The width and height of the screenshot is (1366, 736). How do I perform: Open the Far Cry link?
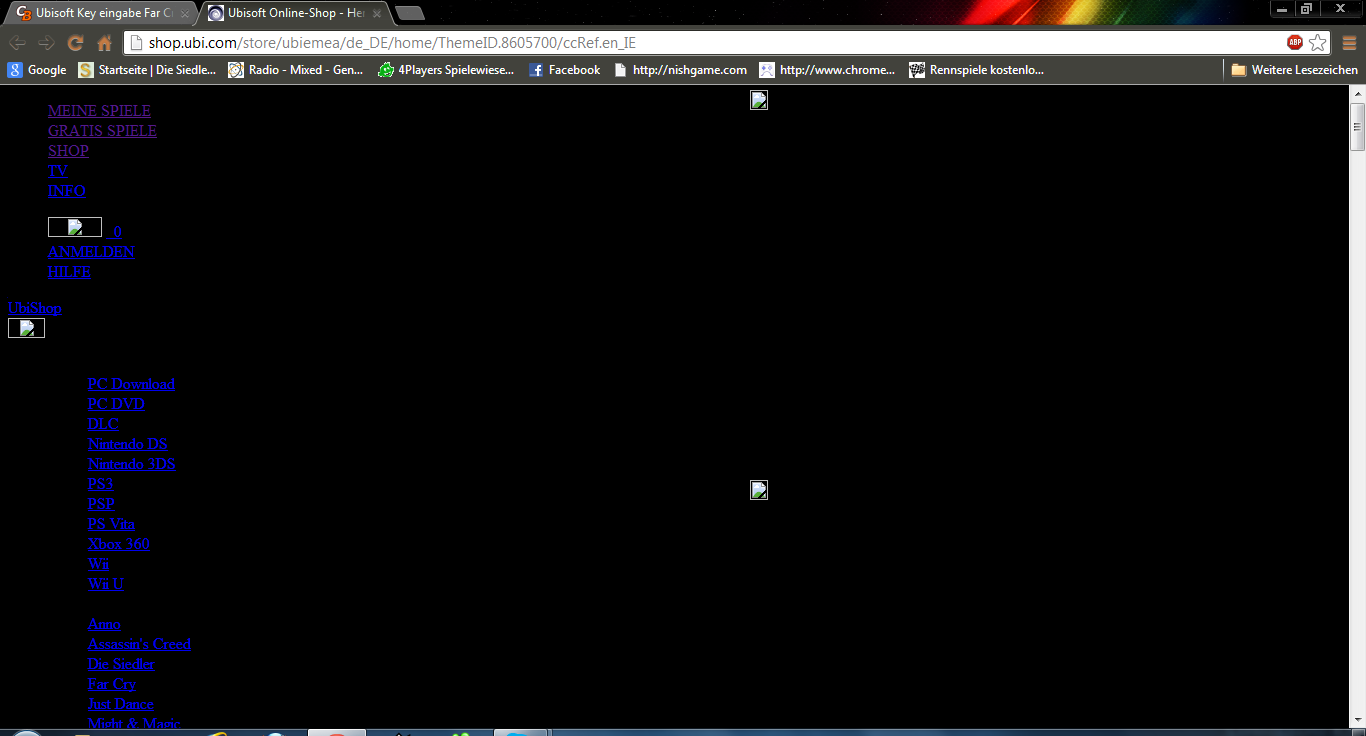click(x=111, y=684)
